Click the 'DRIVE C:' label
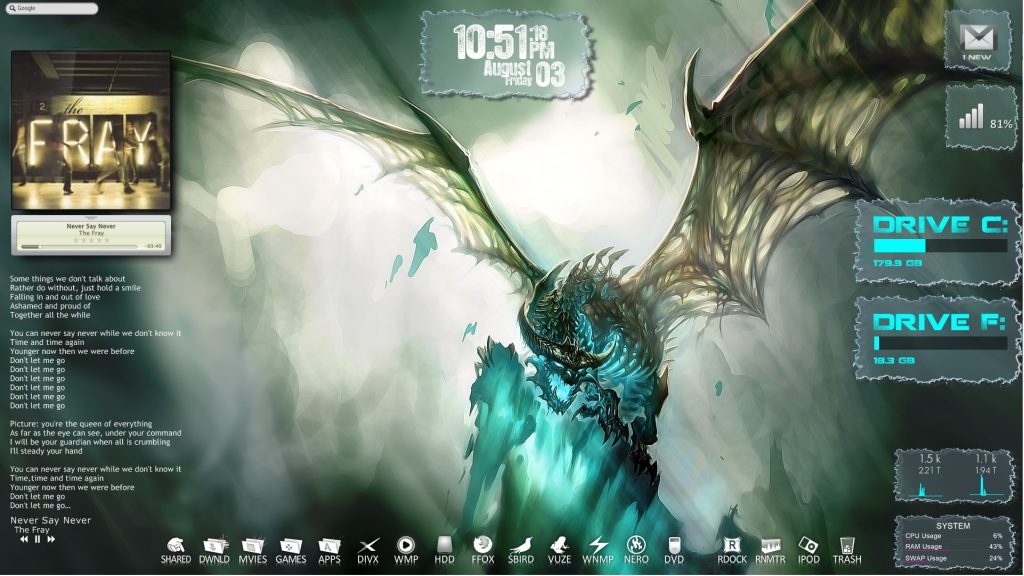Image resolution: width=1024 pixels, height=576 pixels. pyautogui.click(x=940, y=225)
